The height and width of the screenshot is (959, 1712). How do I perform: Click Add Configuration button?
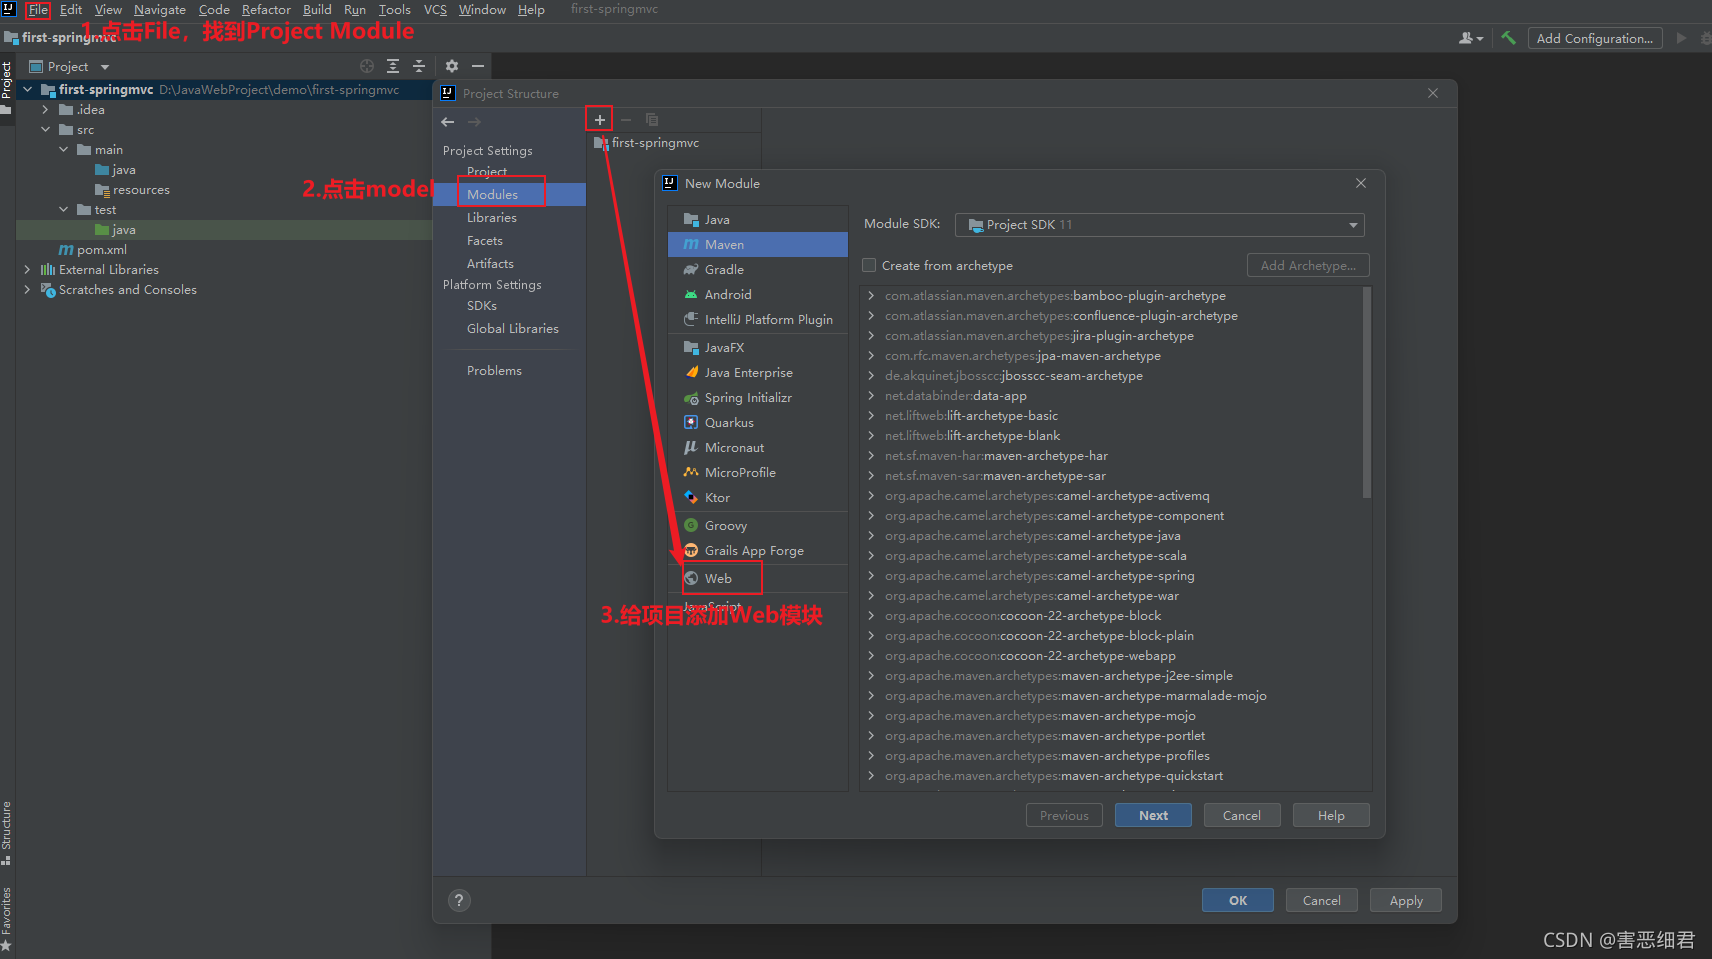[1594, 38]
